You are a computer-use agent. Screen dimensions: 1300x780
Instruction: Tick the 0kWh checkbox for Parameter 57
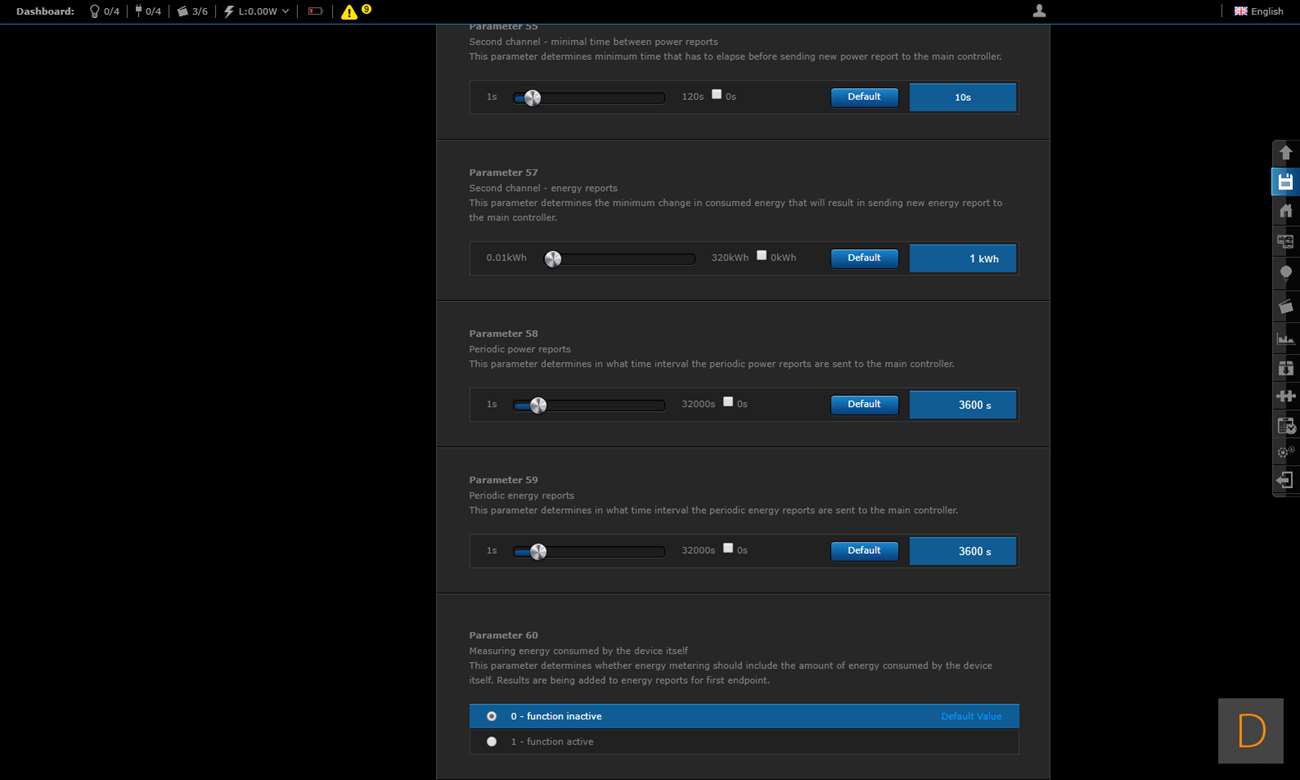click(761, 256)
